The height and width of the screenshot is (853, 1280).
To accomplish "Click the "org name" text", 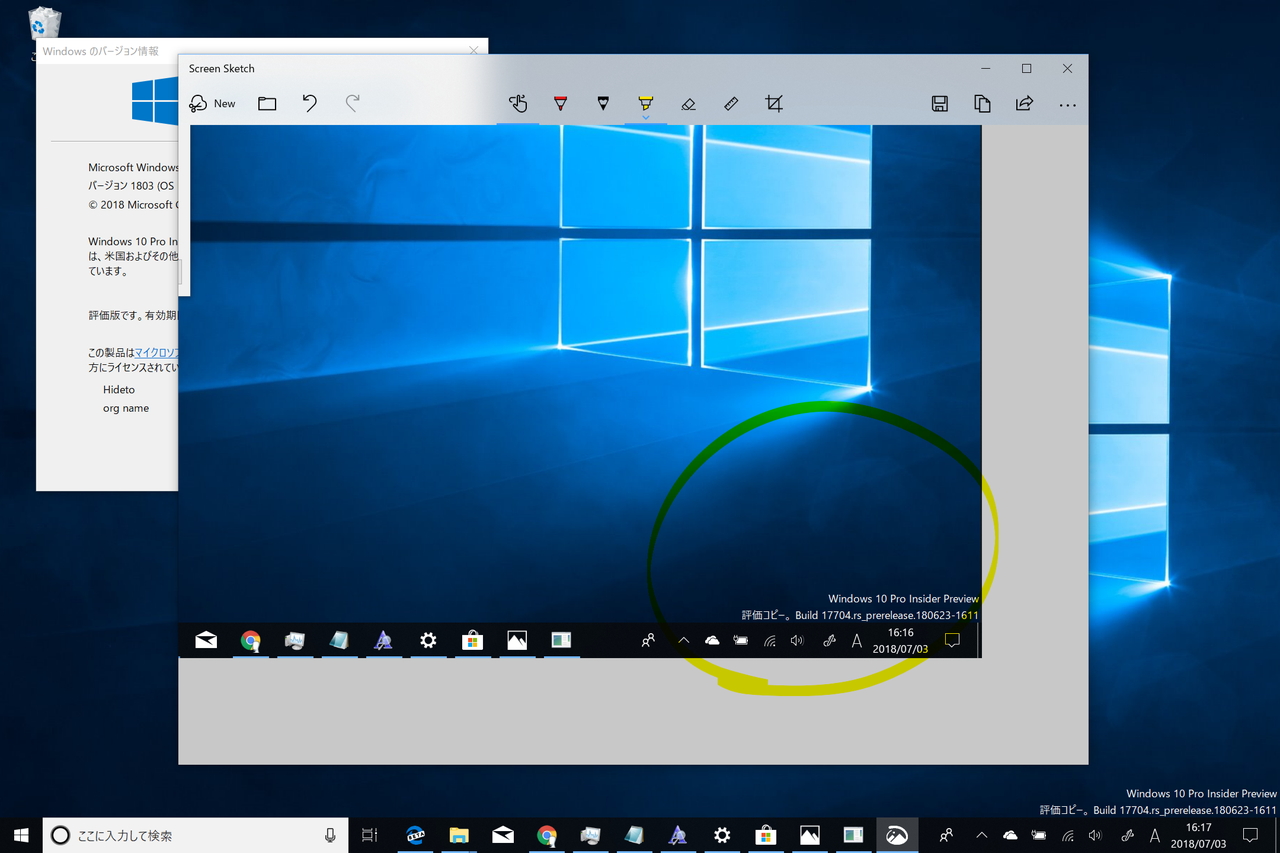I will click(x=126, y=408).
